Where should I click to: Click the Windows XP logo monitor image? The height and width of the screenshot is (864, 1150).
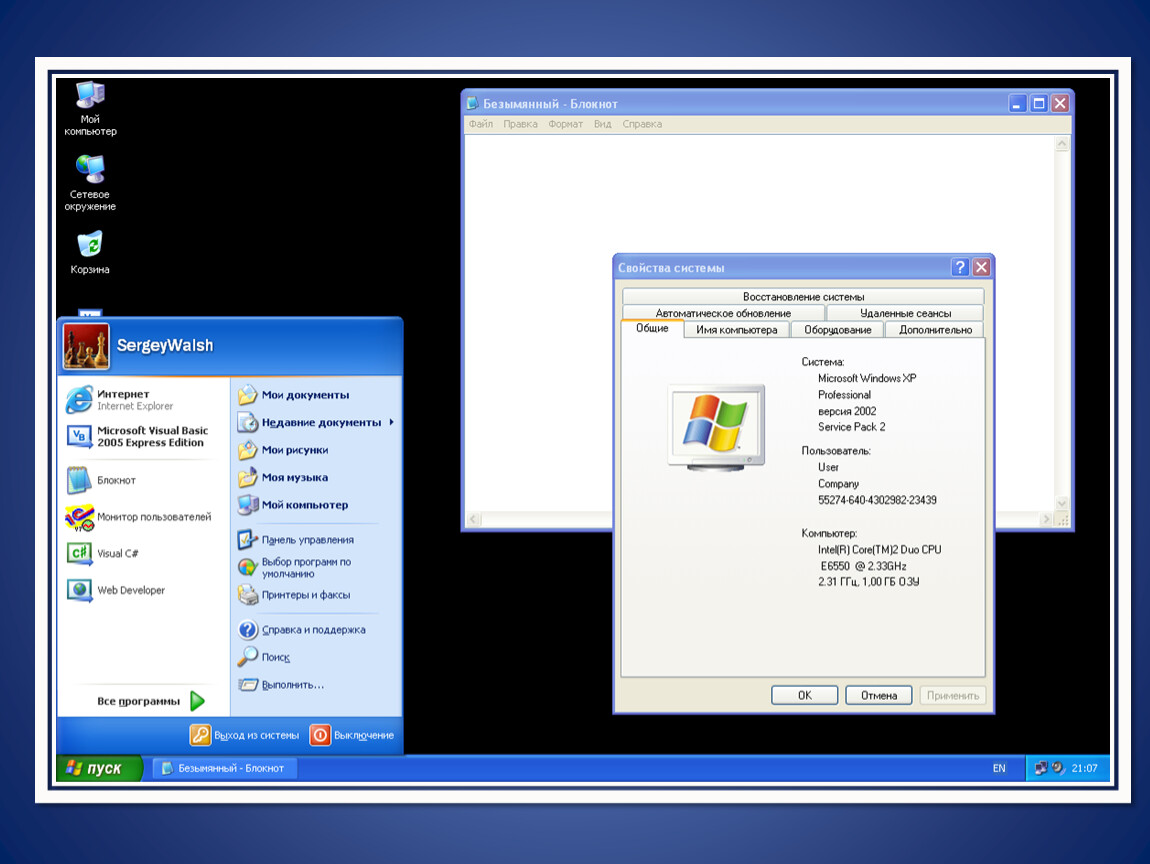tap(717, 427)
